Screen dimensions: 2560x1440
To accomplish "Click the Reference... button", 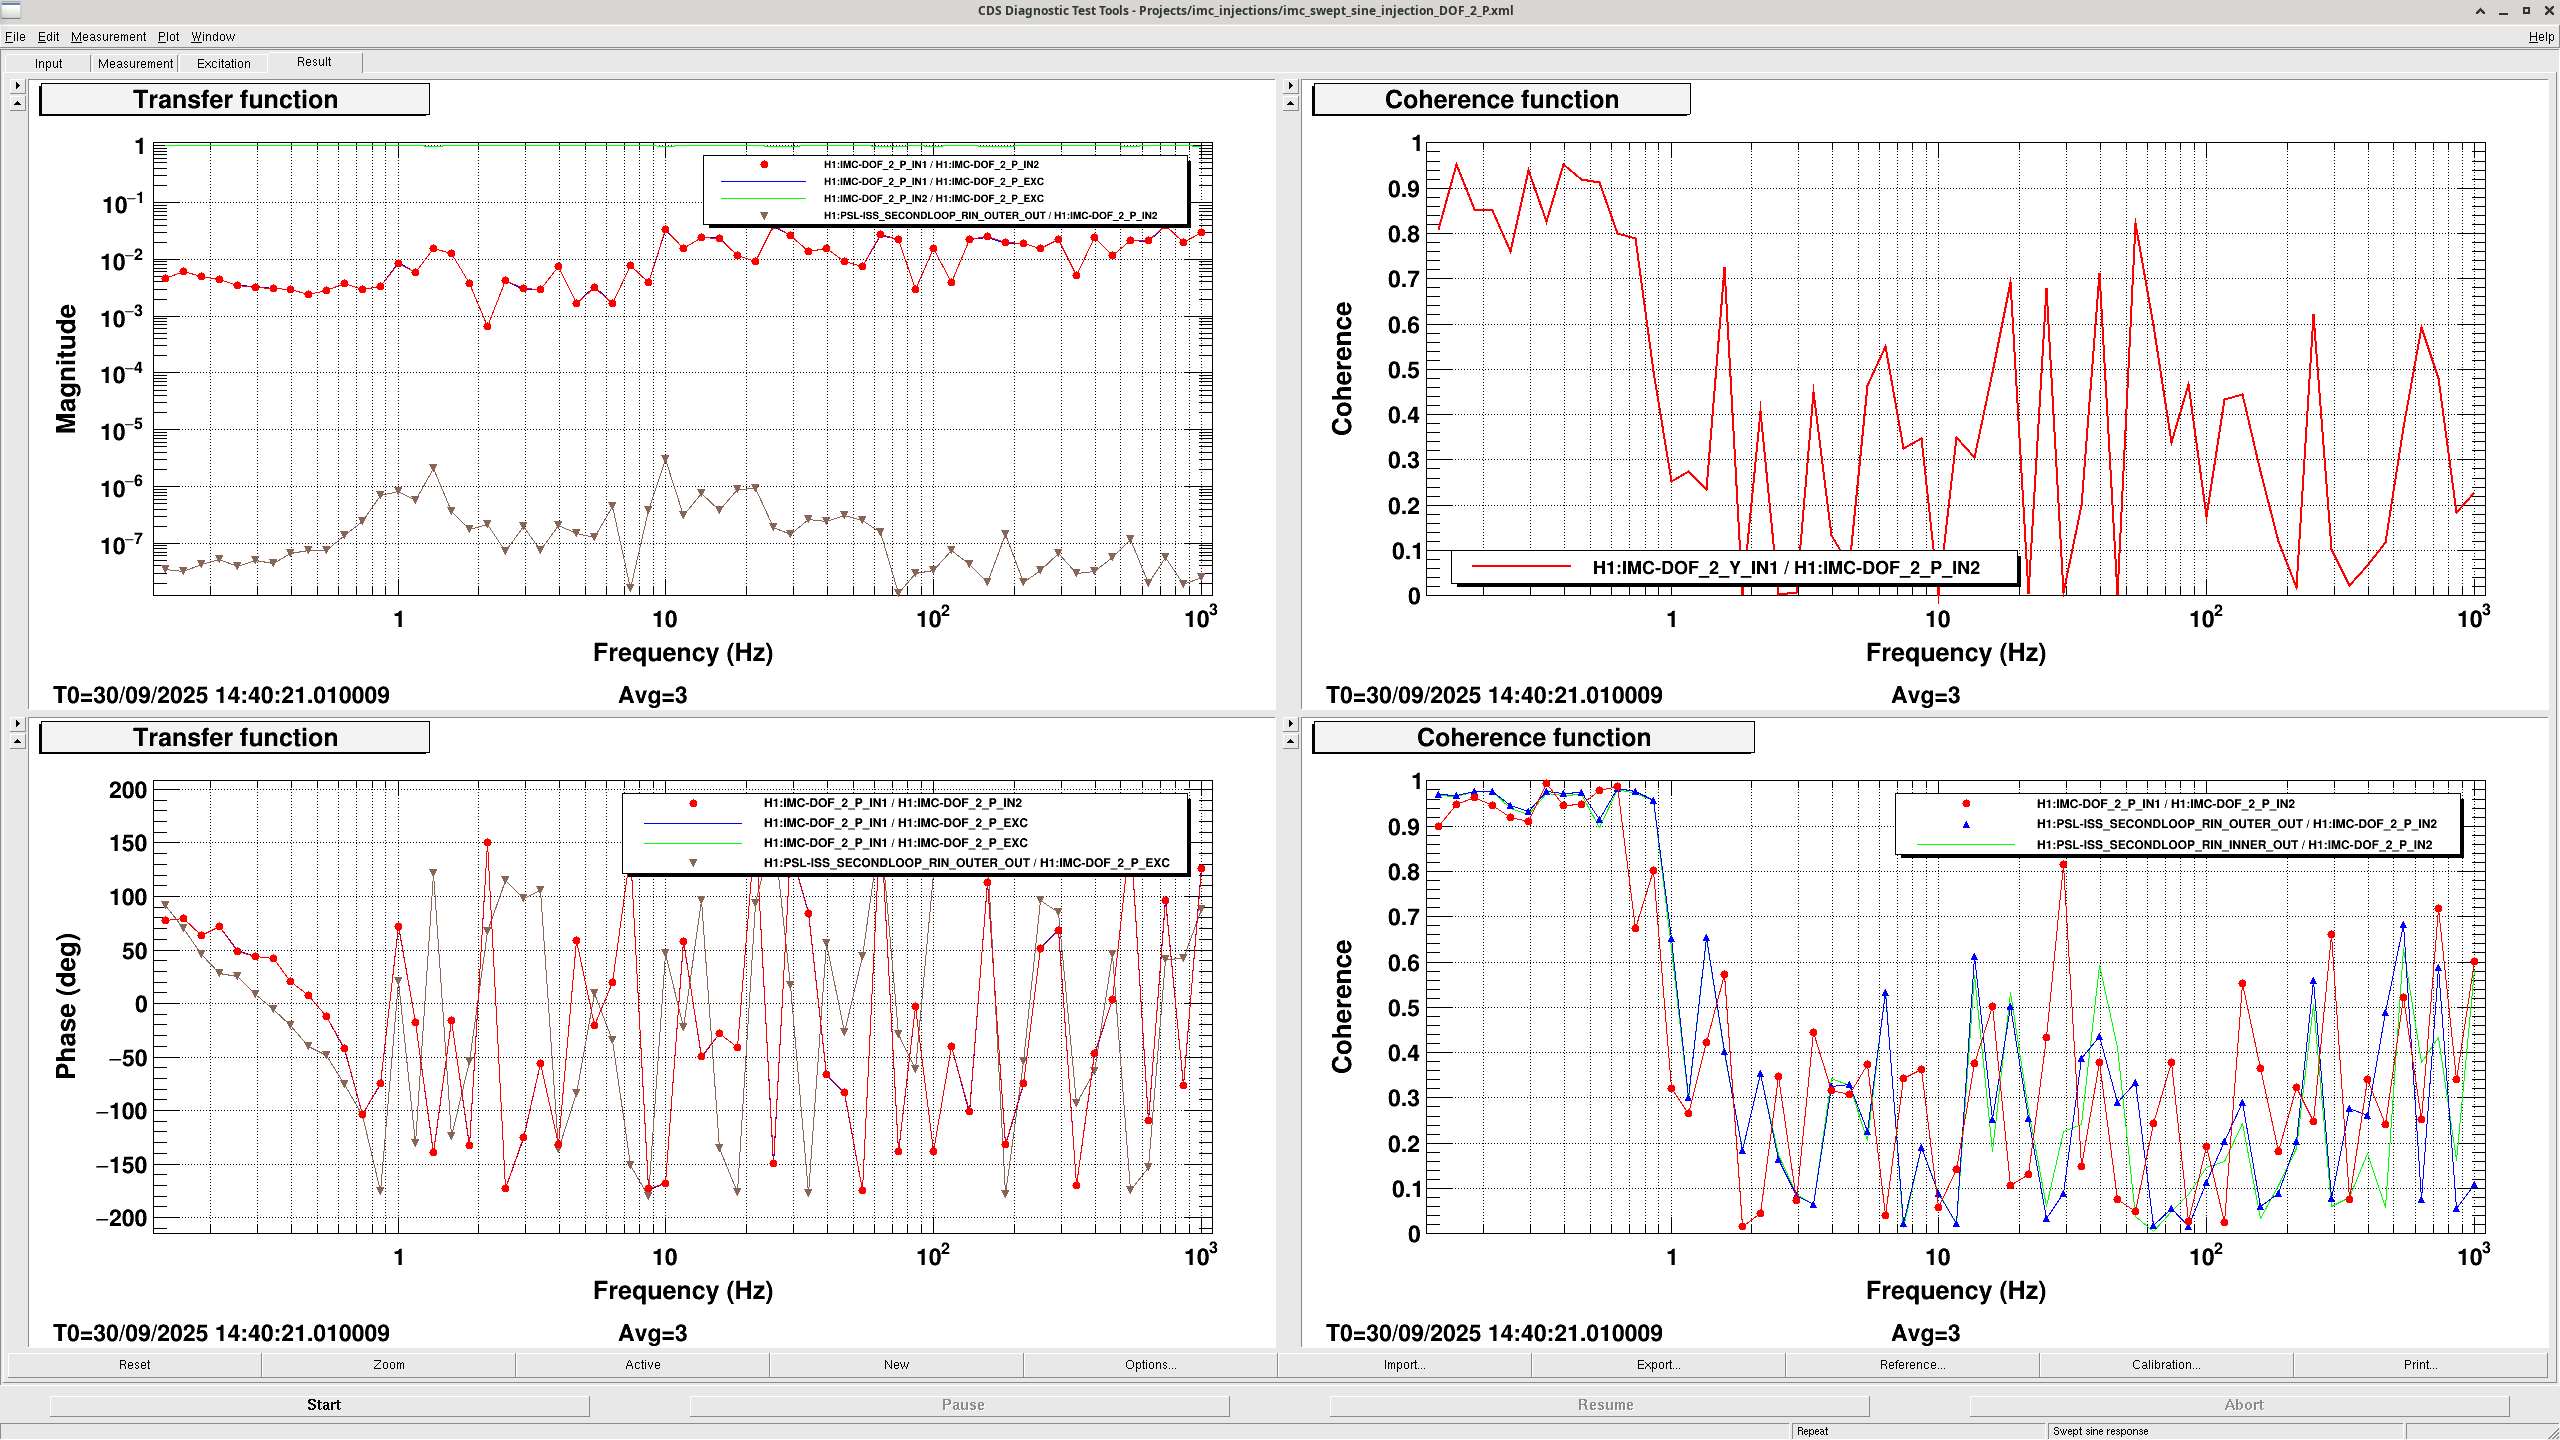I will [1912, 1364].
